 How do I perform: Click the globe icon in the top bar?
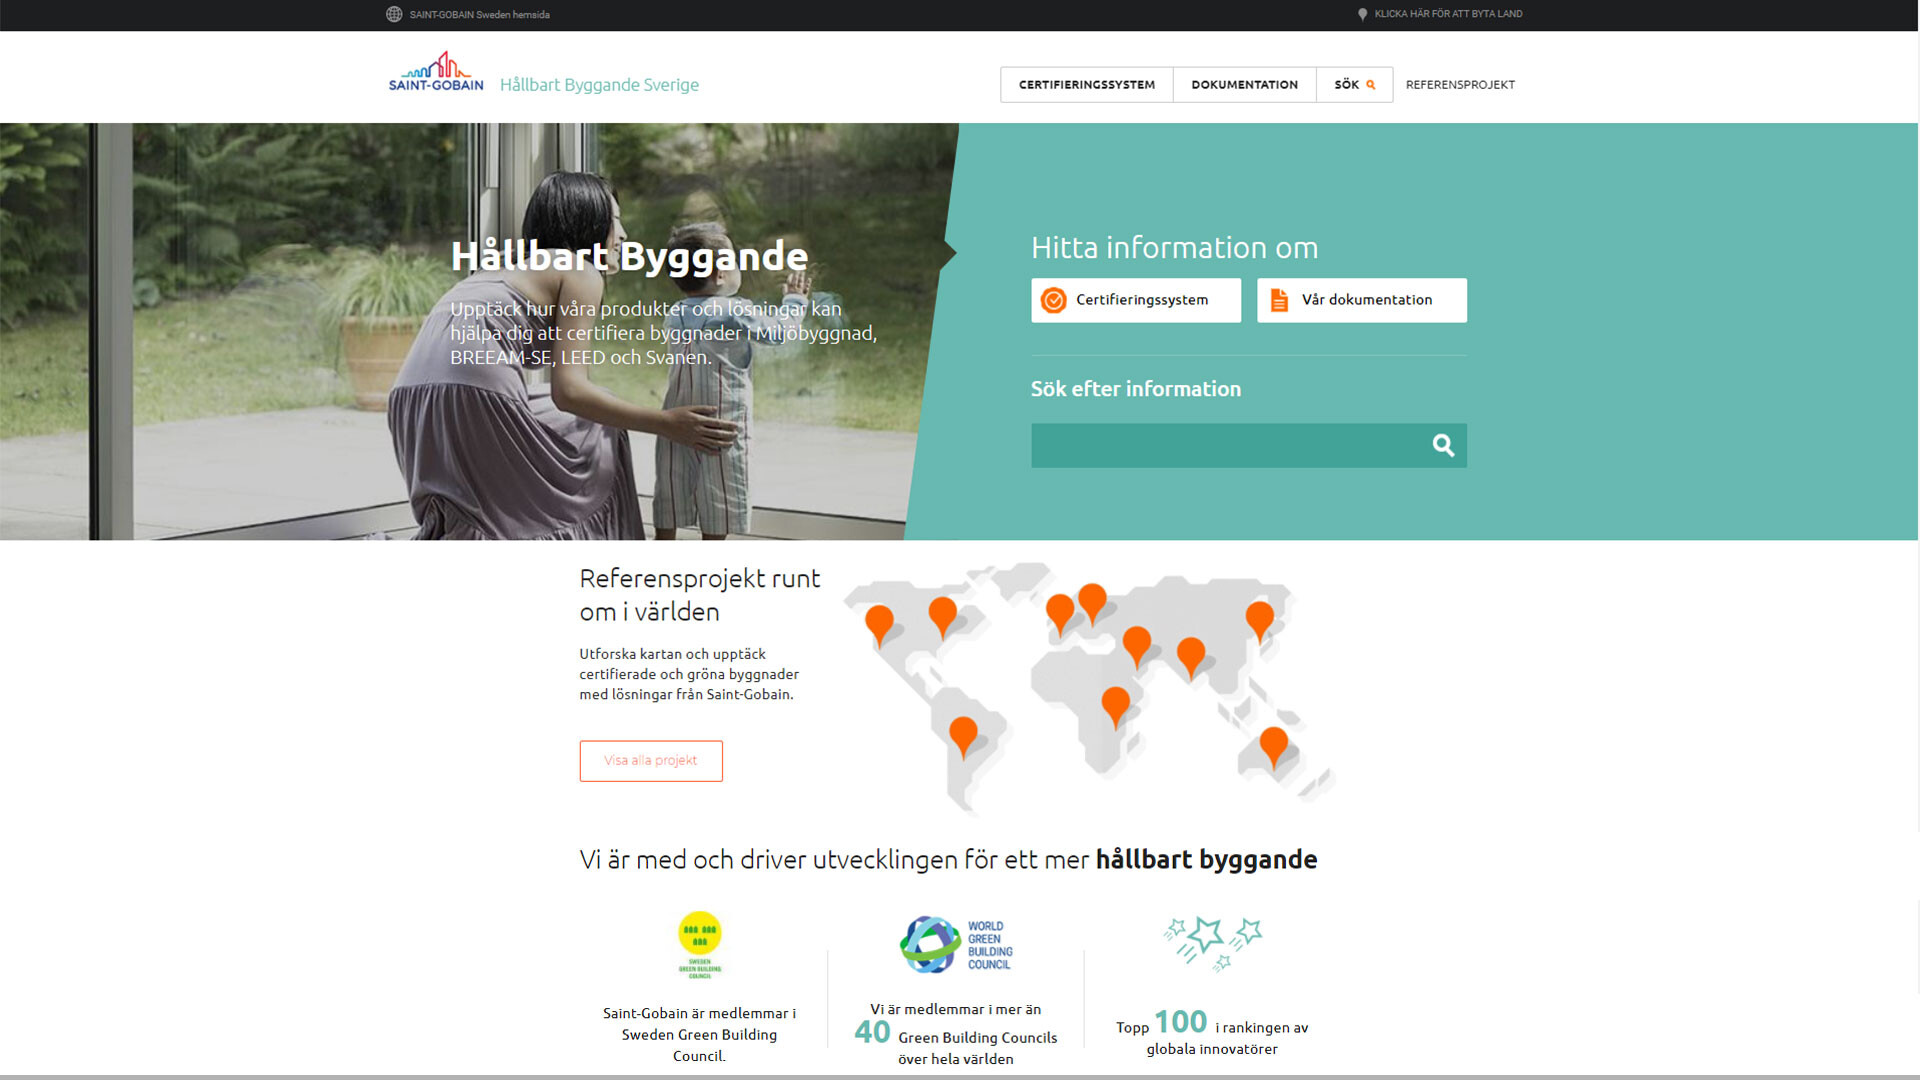(x=394, y=14)
